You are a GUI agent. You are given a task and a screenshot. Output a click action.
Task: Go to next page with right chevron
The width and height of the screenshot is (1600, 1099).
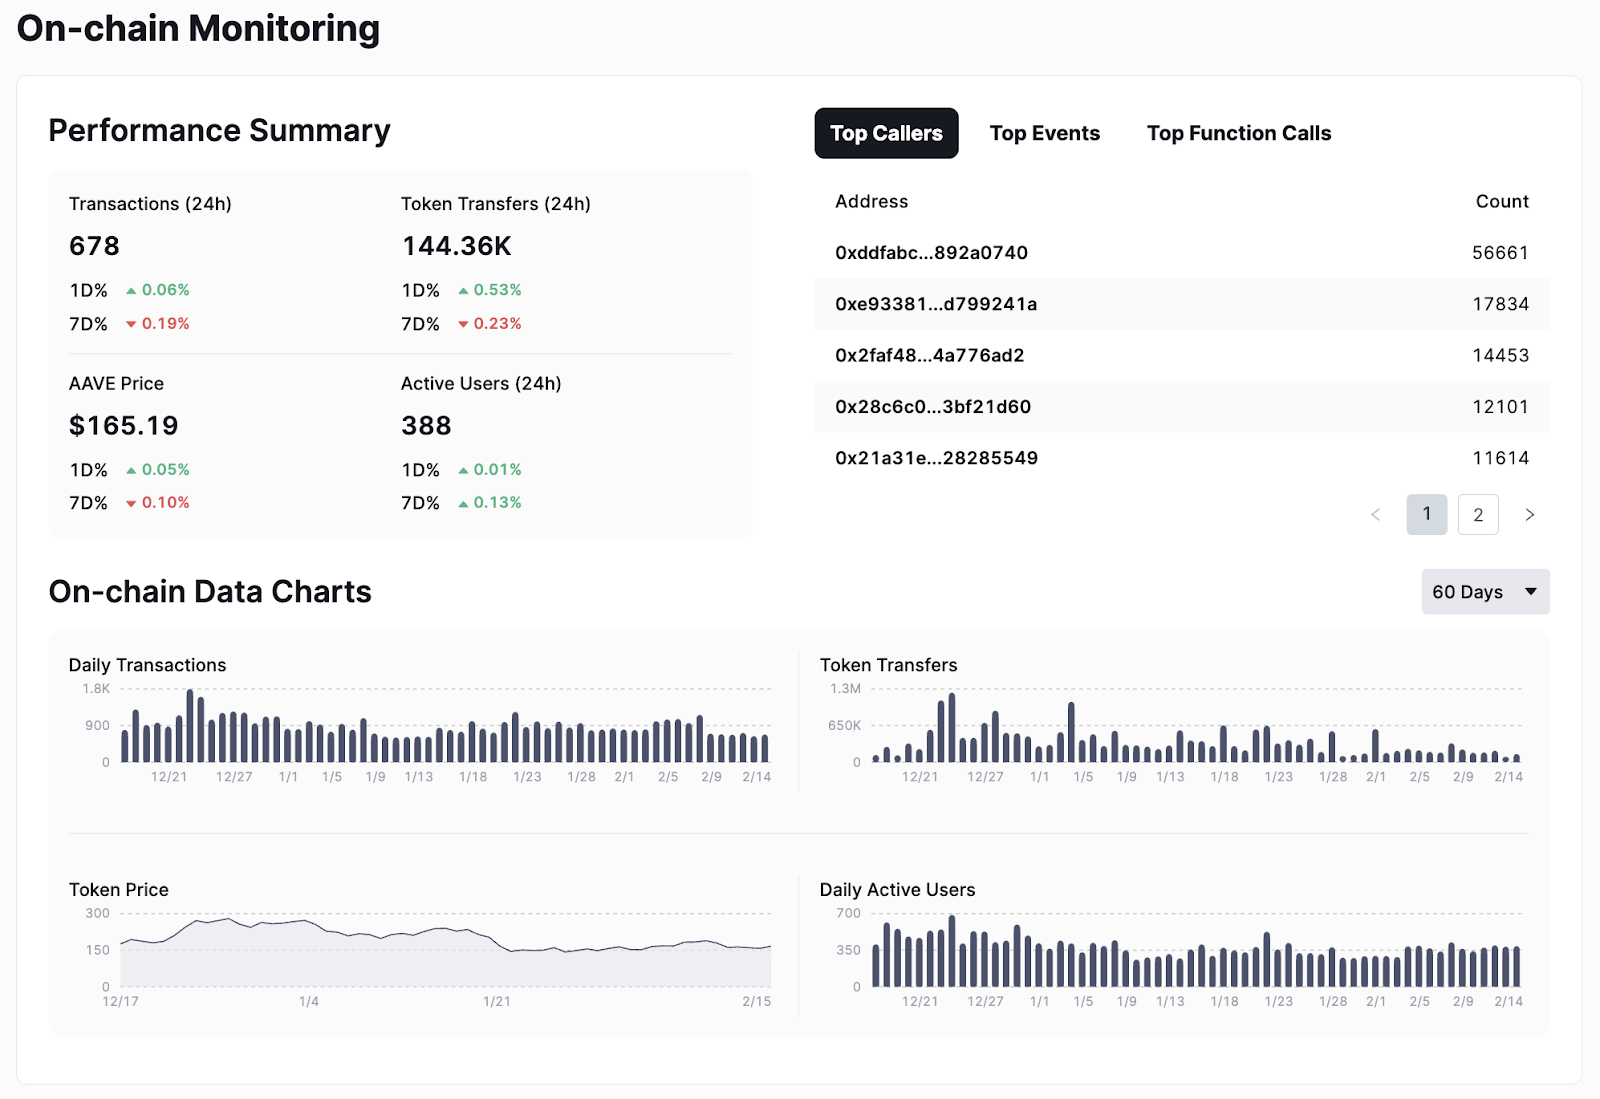click(x=1529, y=515)
